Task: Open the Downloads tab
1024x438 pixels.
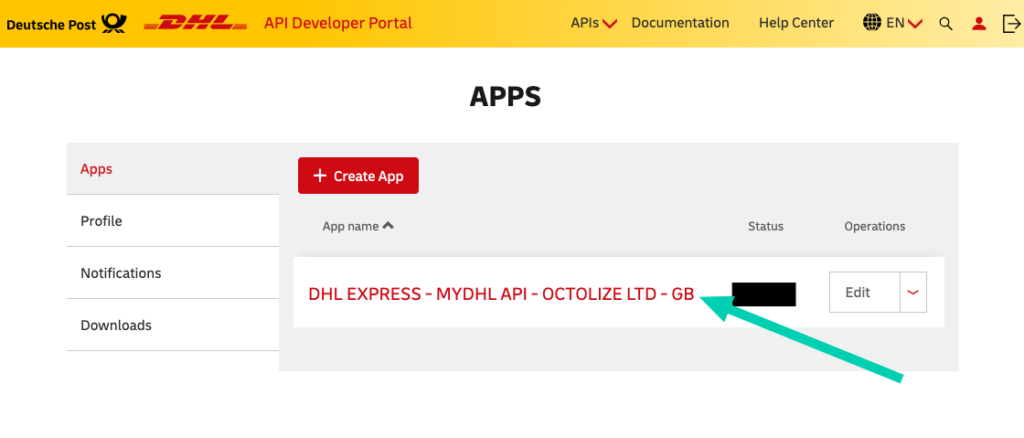Action: click(172, 325)
